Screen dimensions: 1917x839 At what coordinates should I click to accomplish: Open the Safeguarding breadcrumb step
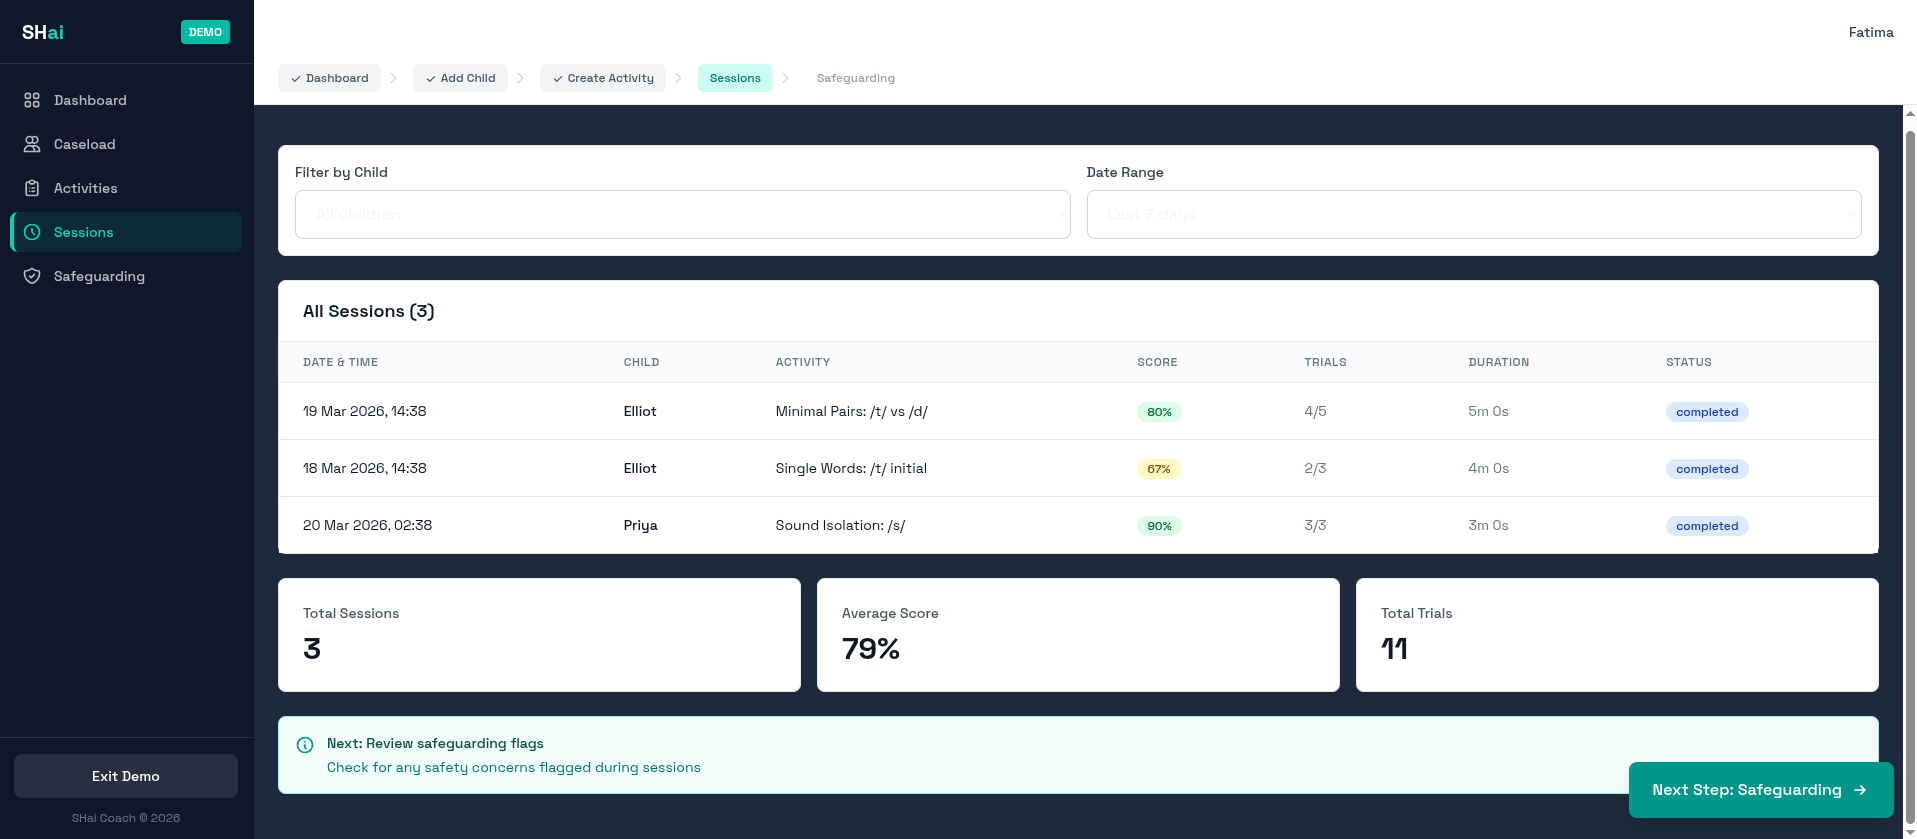855,78
